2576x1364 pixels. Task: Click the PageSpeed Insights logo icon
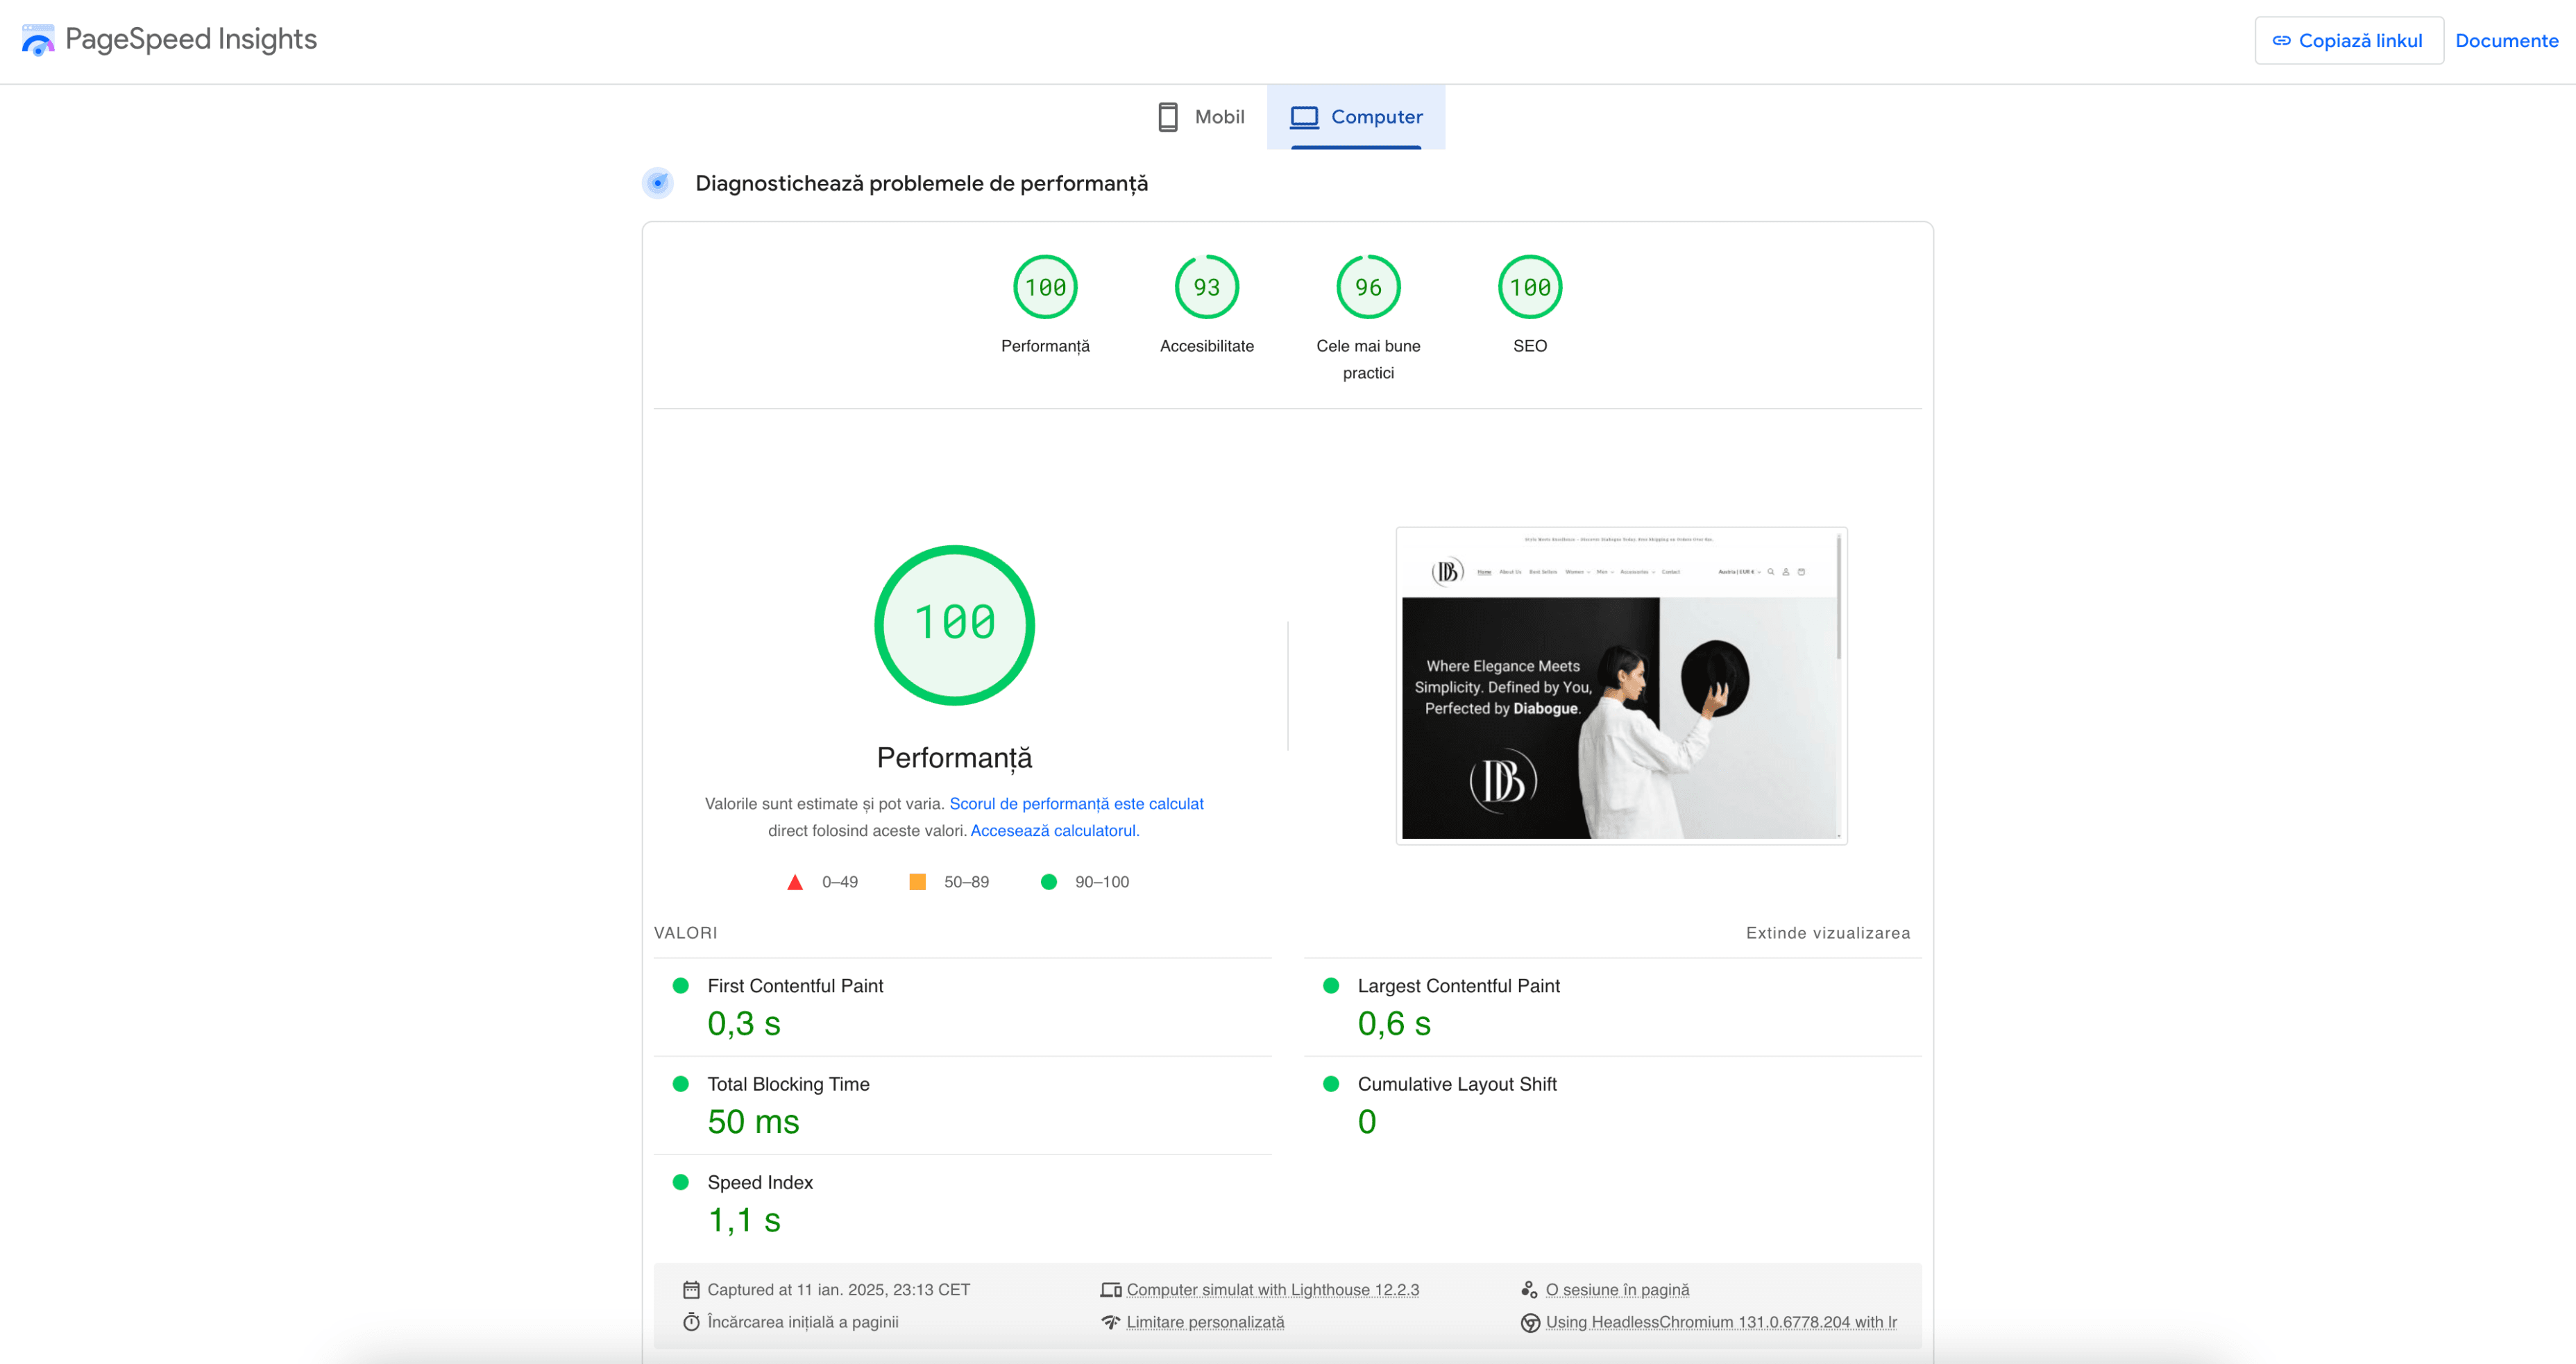[38, 40]
